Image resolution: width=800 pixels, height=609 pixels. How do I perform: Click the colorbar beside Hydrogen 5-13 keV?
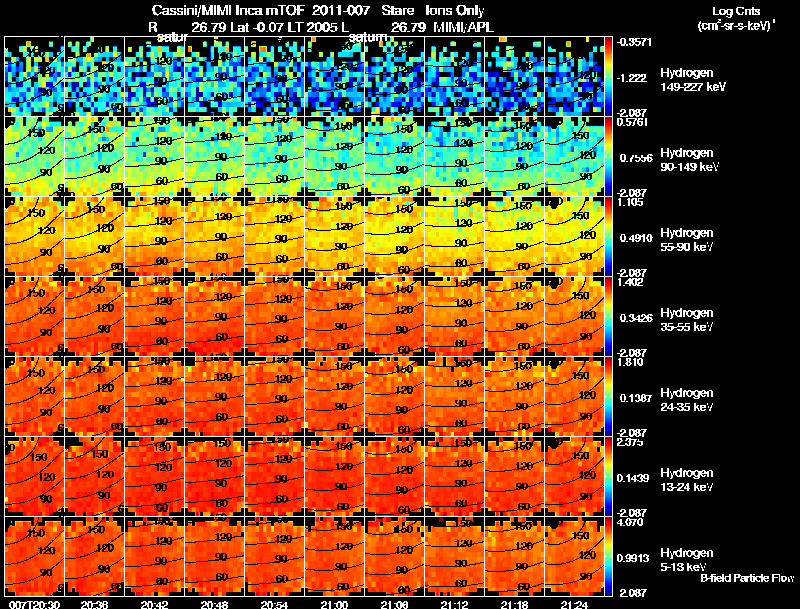[x=608, y=557]
